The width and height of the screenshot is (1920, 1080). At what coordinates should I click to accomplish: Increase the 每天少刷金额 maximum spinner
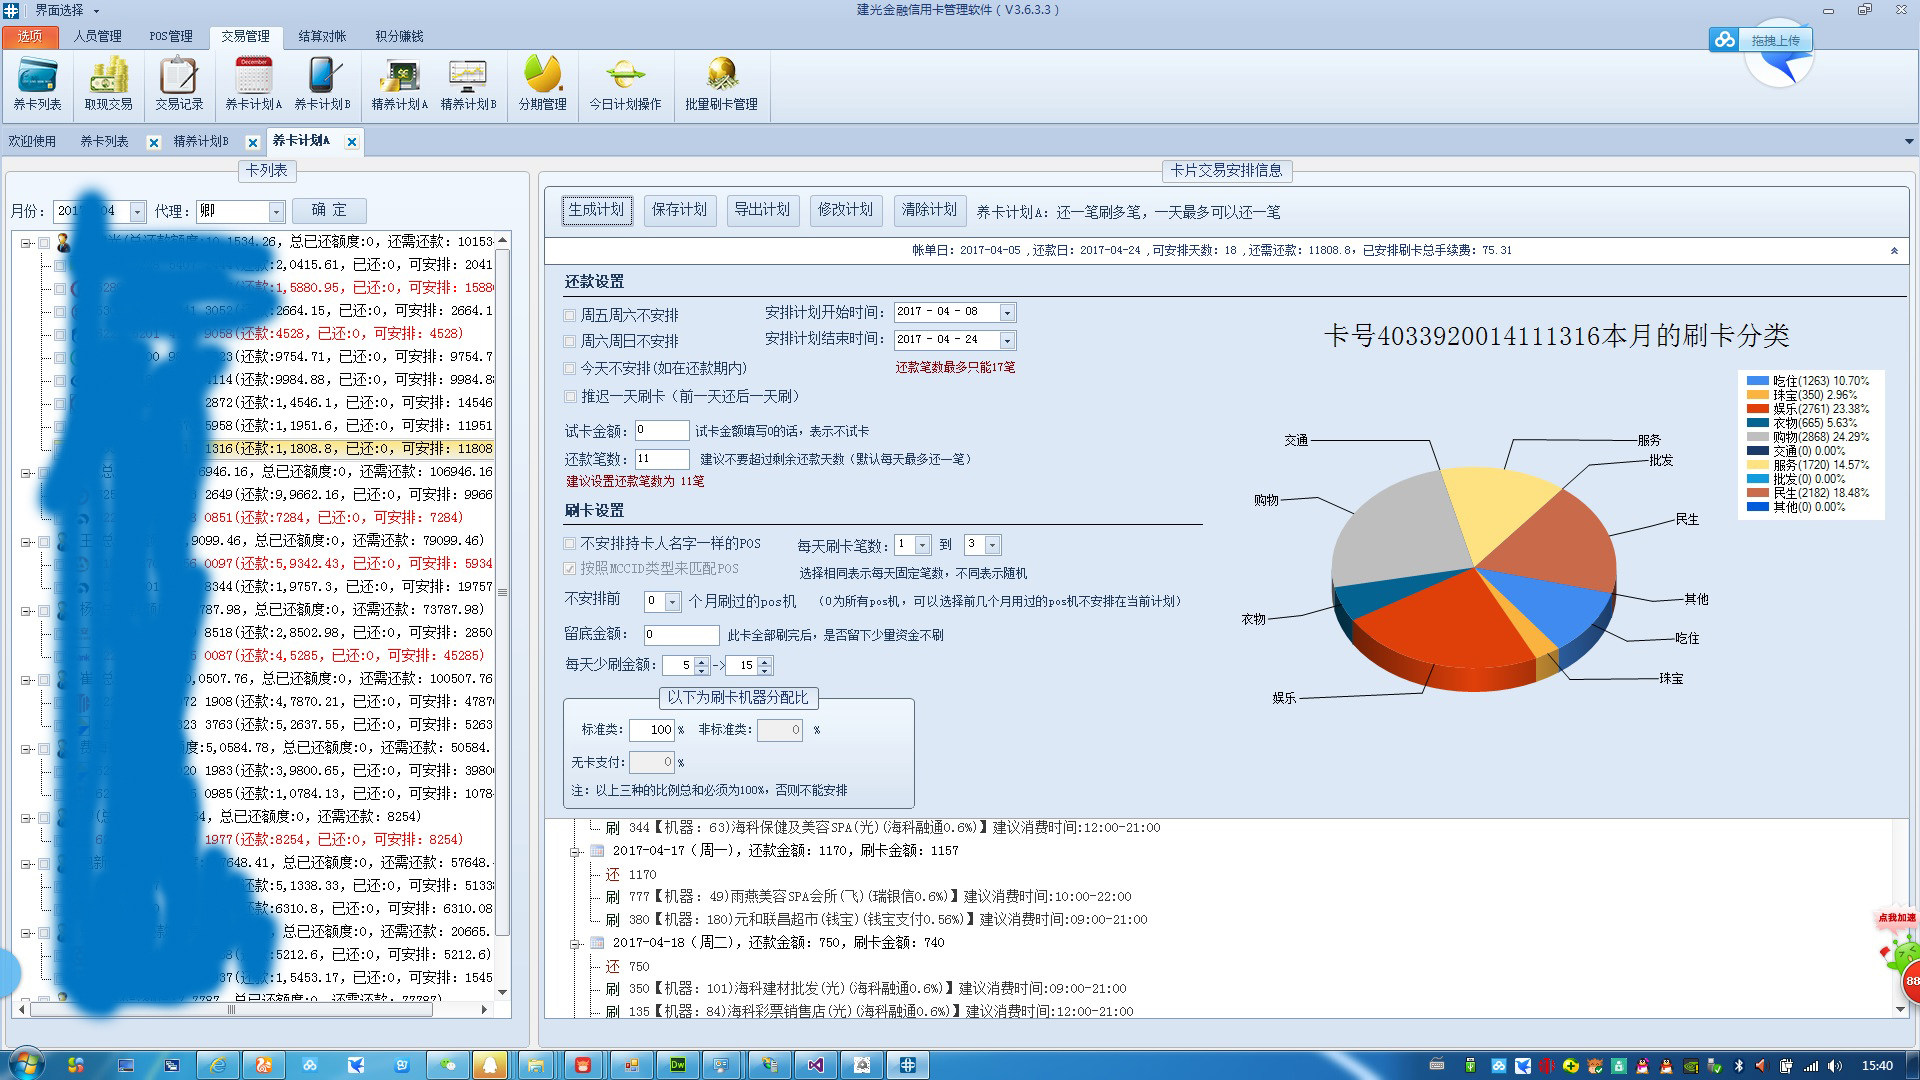[x=765, y=661]
